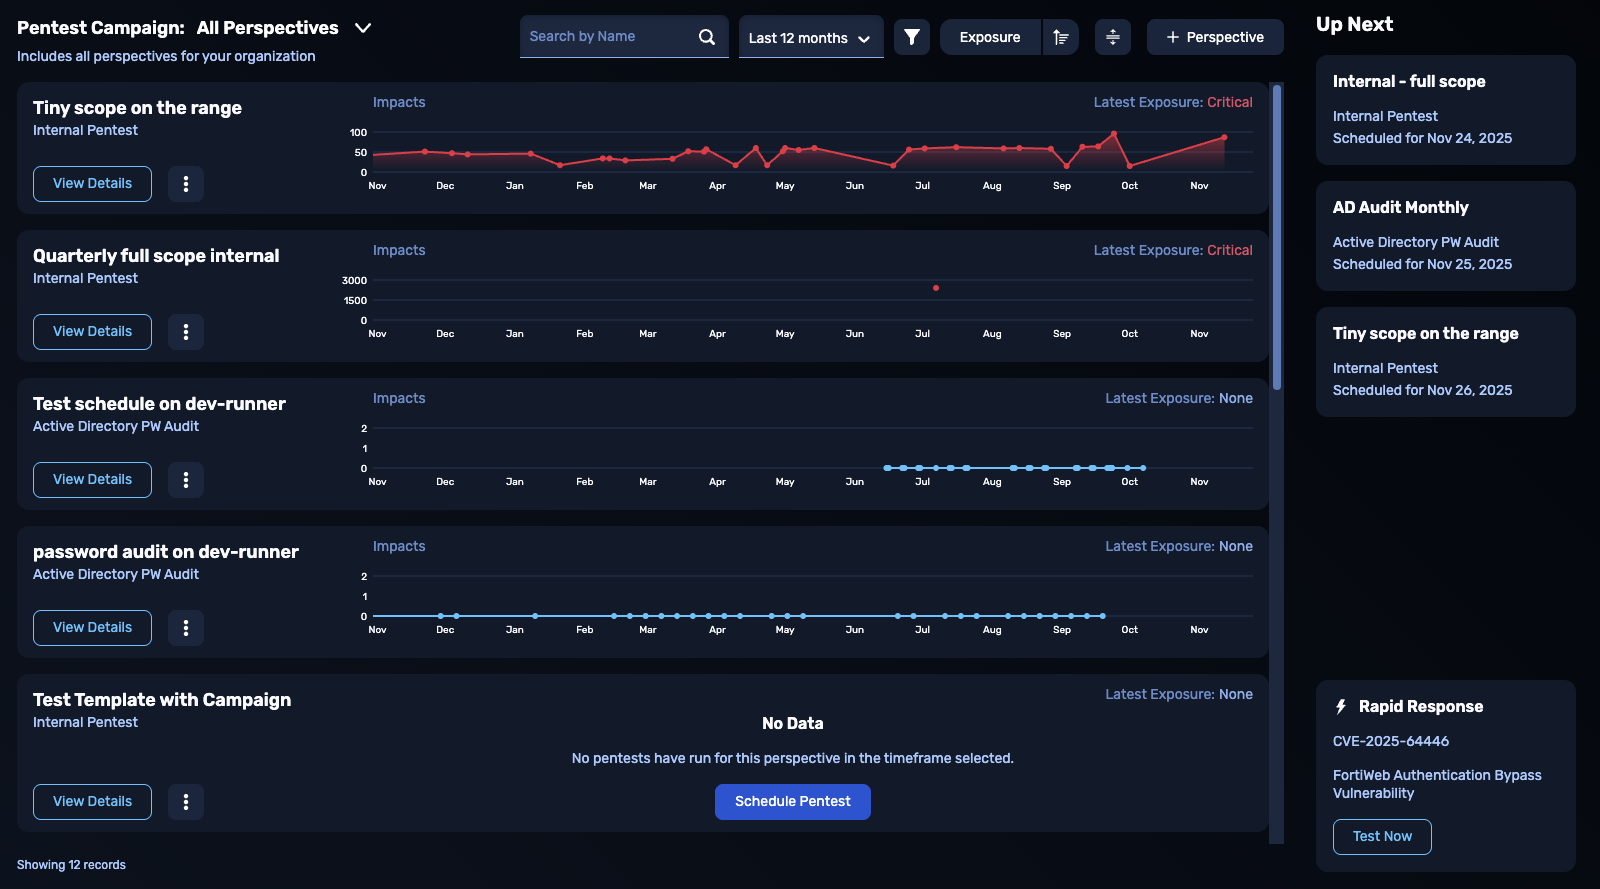Image resolution: width=1600 pixels, height=889 pixels.
Task: Open the Exposure sort-by selector
Action: click(x=989, y=37)
